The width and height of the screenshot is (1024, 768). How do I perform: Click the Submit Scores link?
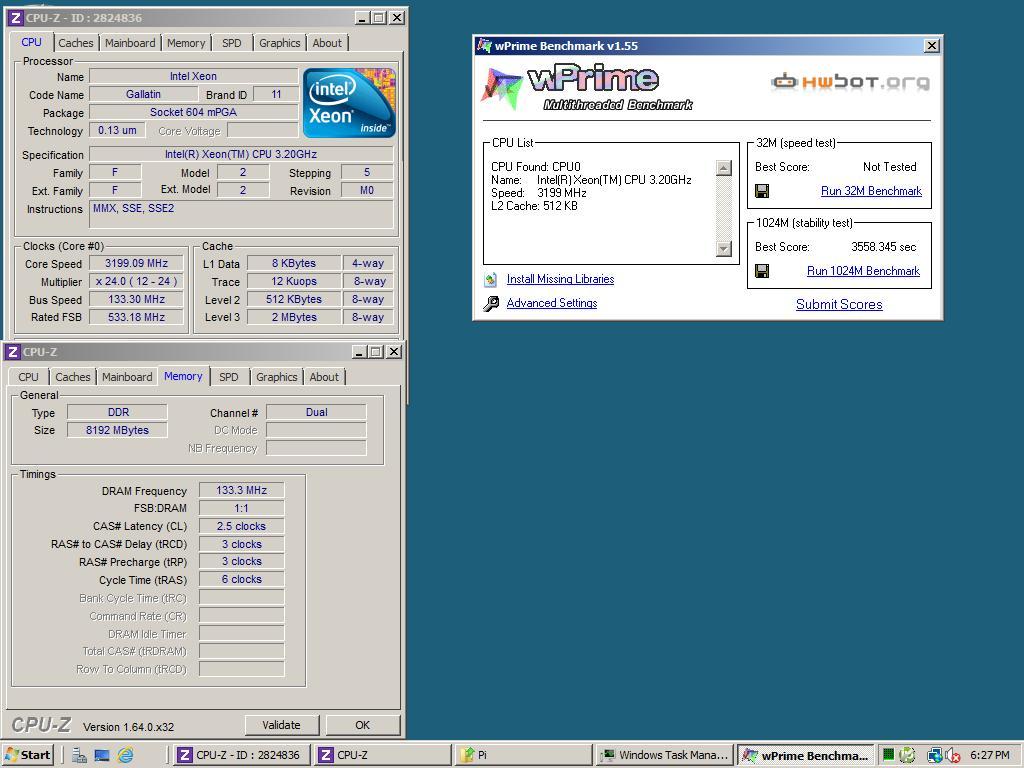[839, 304]
